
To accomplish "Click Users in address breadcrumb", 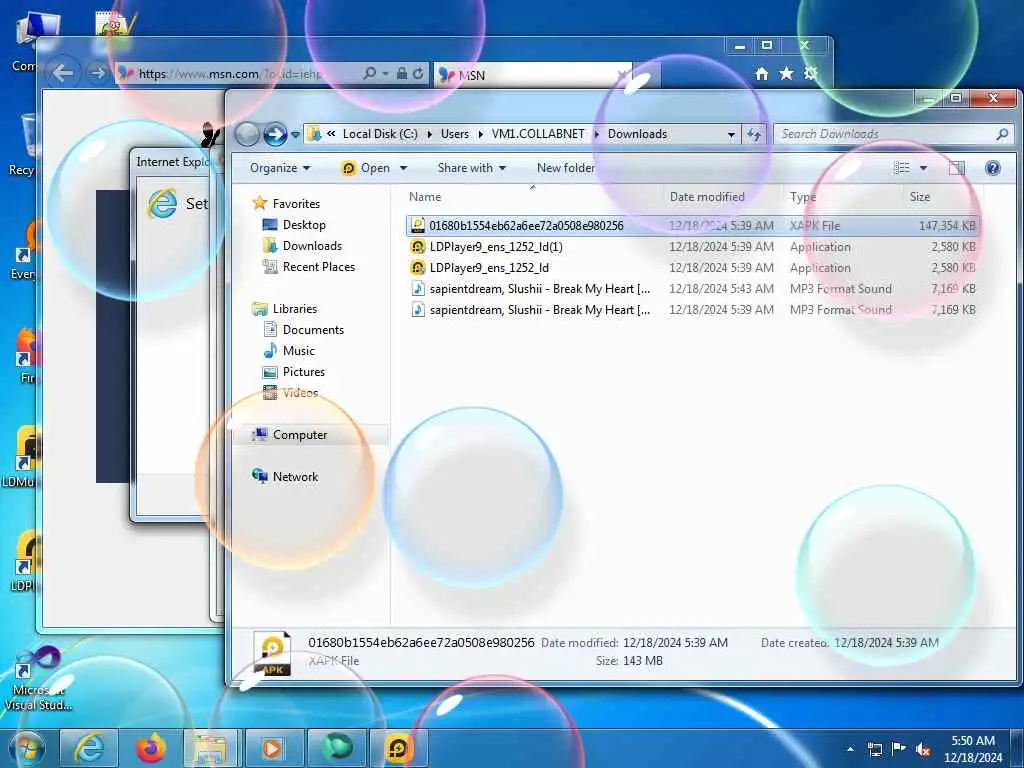I will pyautogui.click(x=455, y=134).
